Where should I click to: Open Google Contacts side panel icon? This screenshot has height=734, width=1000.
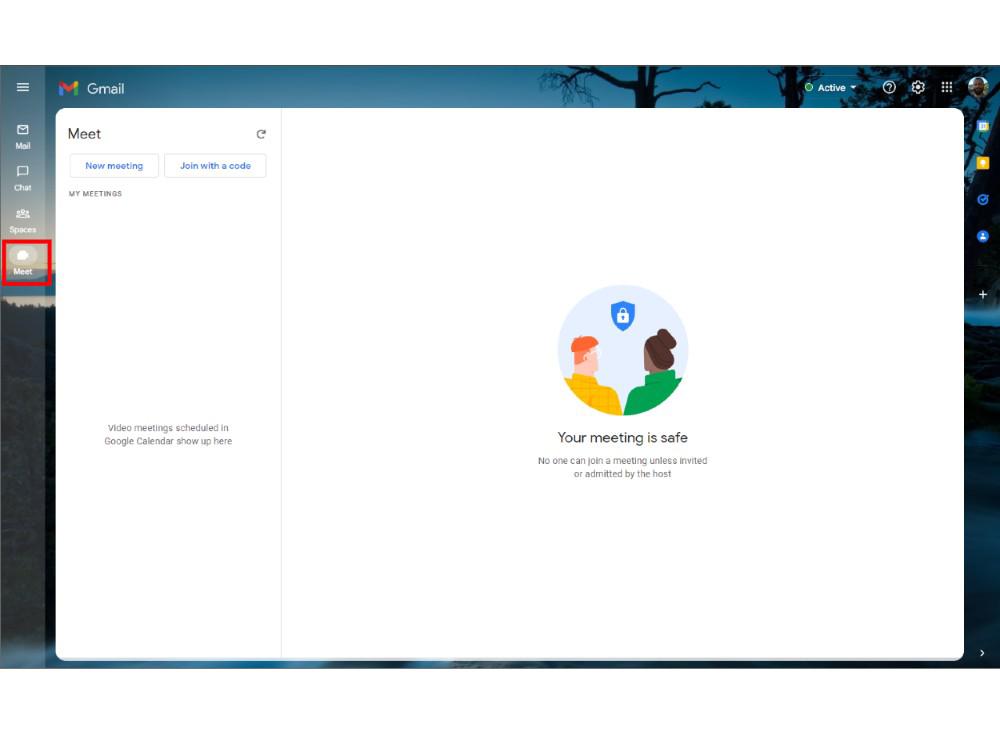tap(983, 237)
